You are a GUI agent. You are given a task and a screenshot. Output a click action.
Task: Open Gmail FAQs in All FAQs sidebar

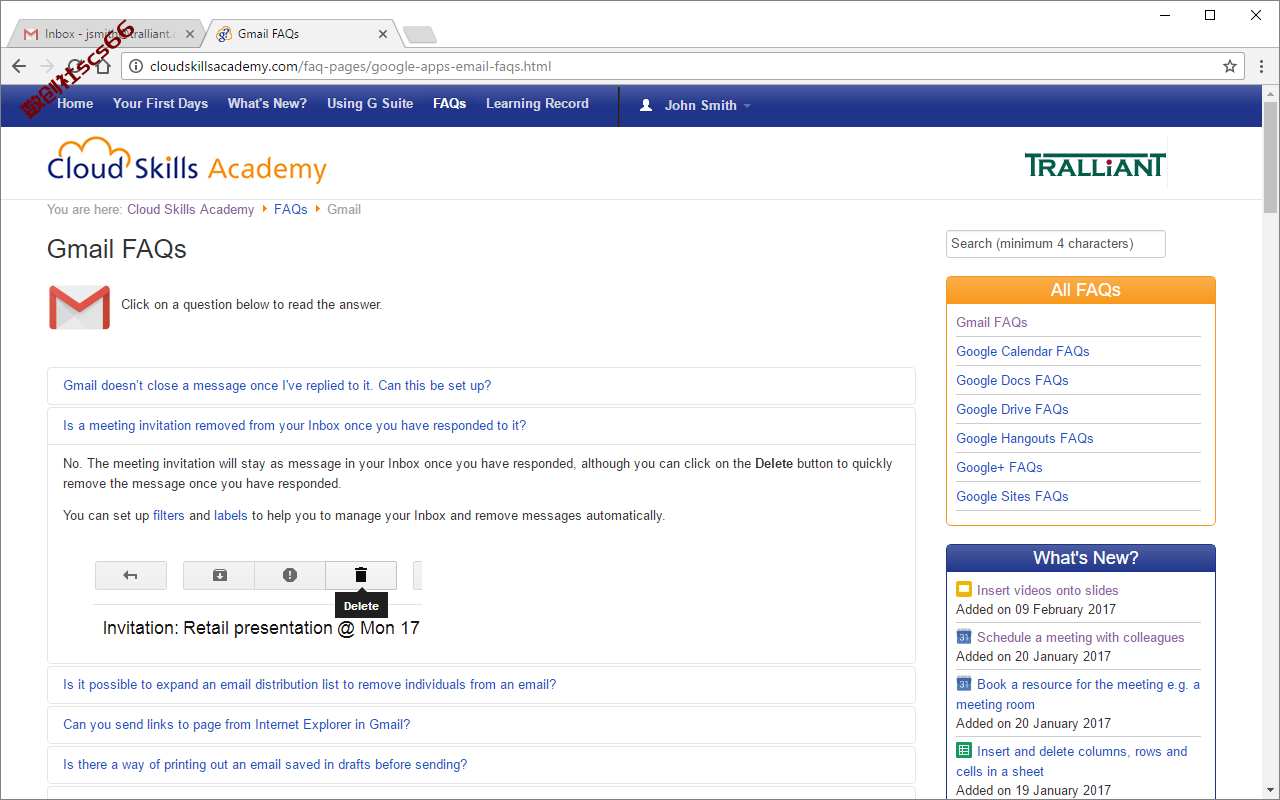(x=992, y=322)
